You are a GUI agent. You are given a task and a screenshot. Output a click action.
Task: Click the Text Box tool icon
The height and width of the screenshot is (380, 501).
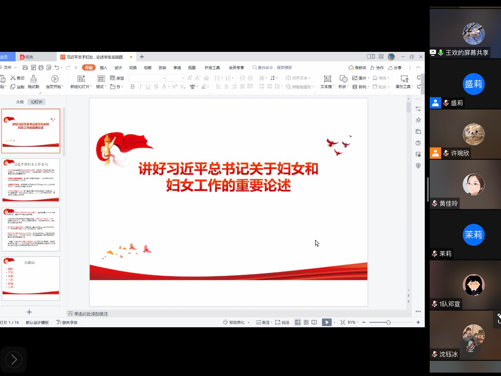328,79
